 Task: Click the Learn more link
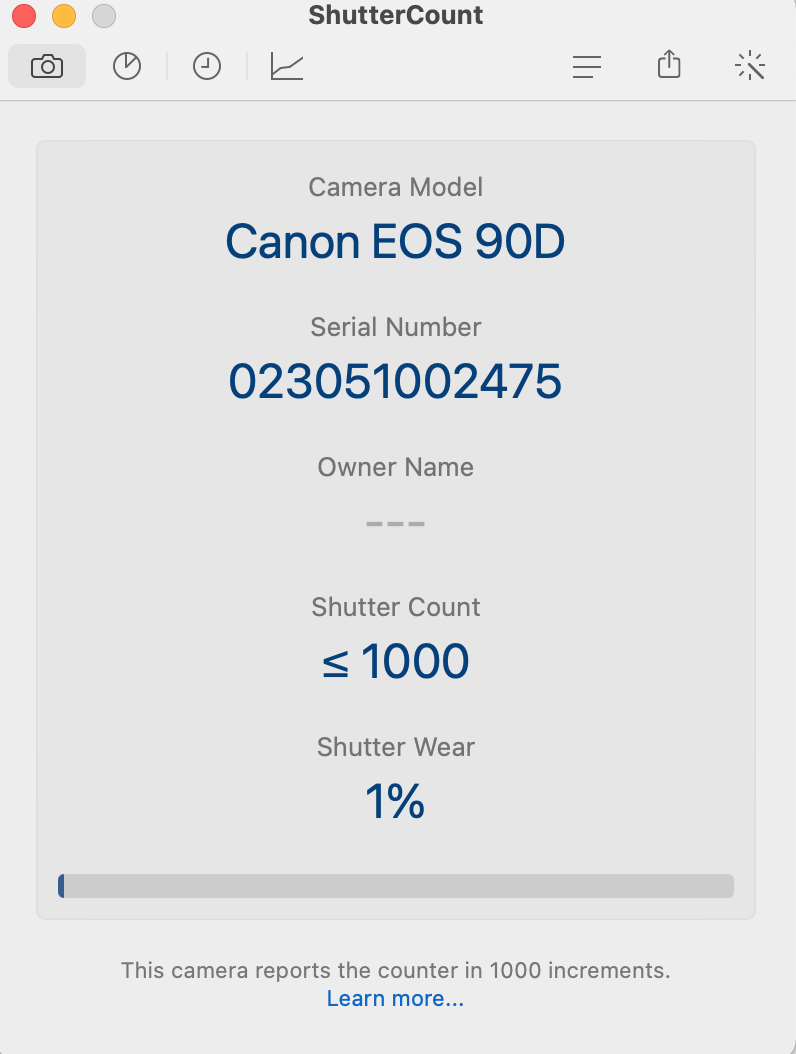pos(395,998)
